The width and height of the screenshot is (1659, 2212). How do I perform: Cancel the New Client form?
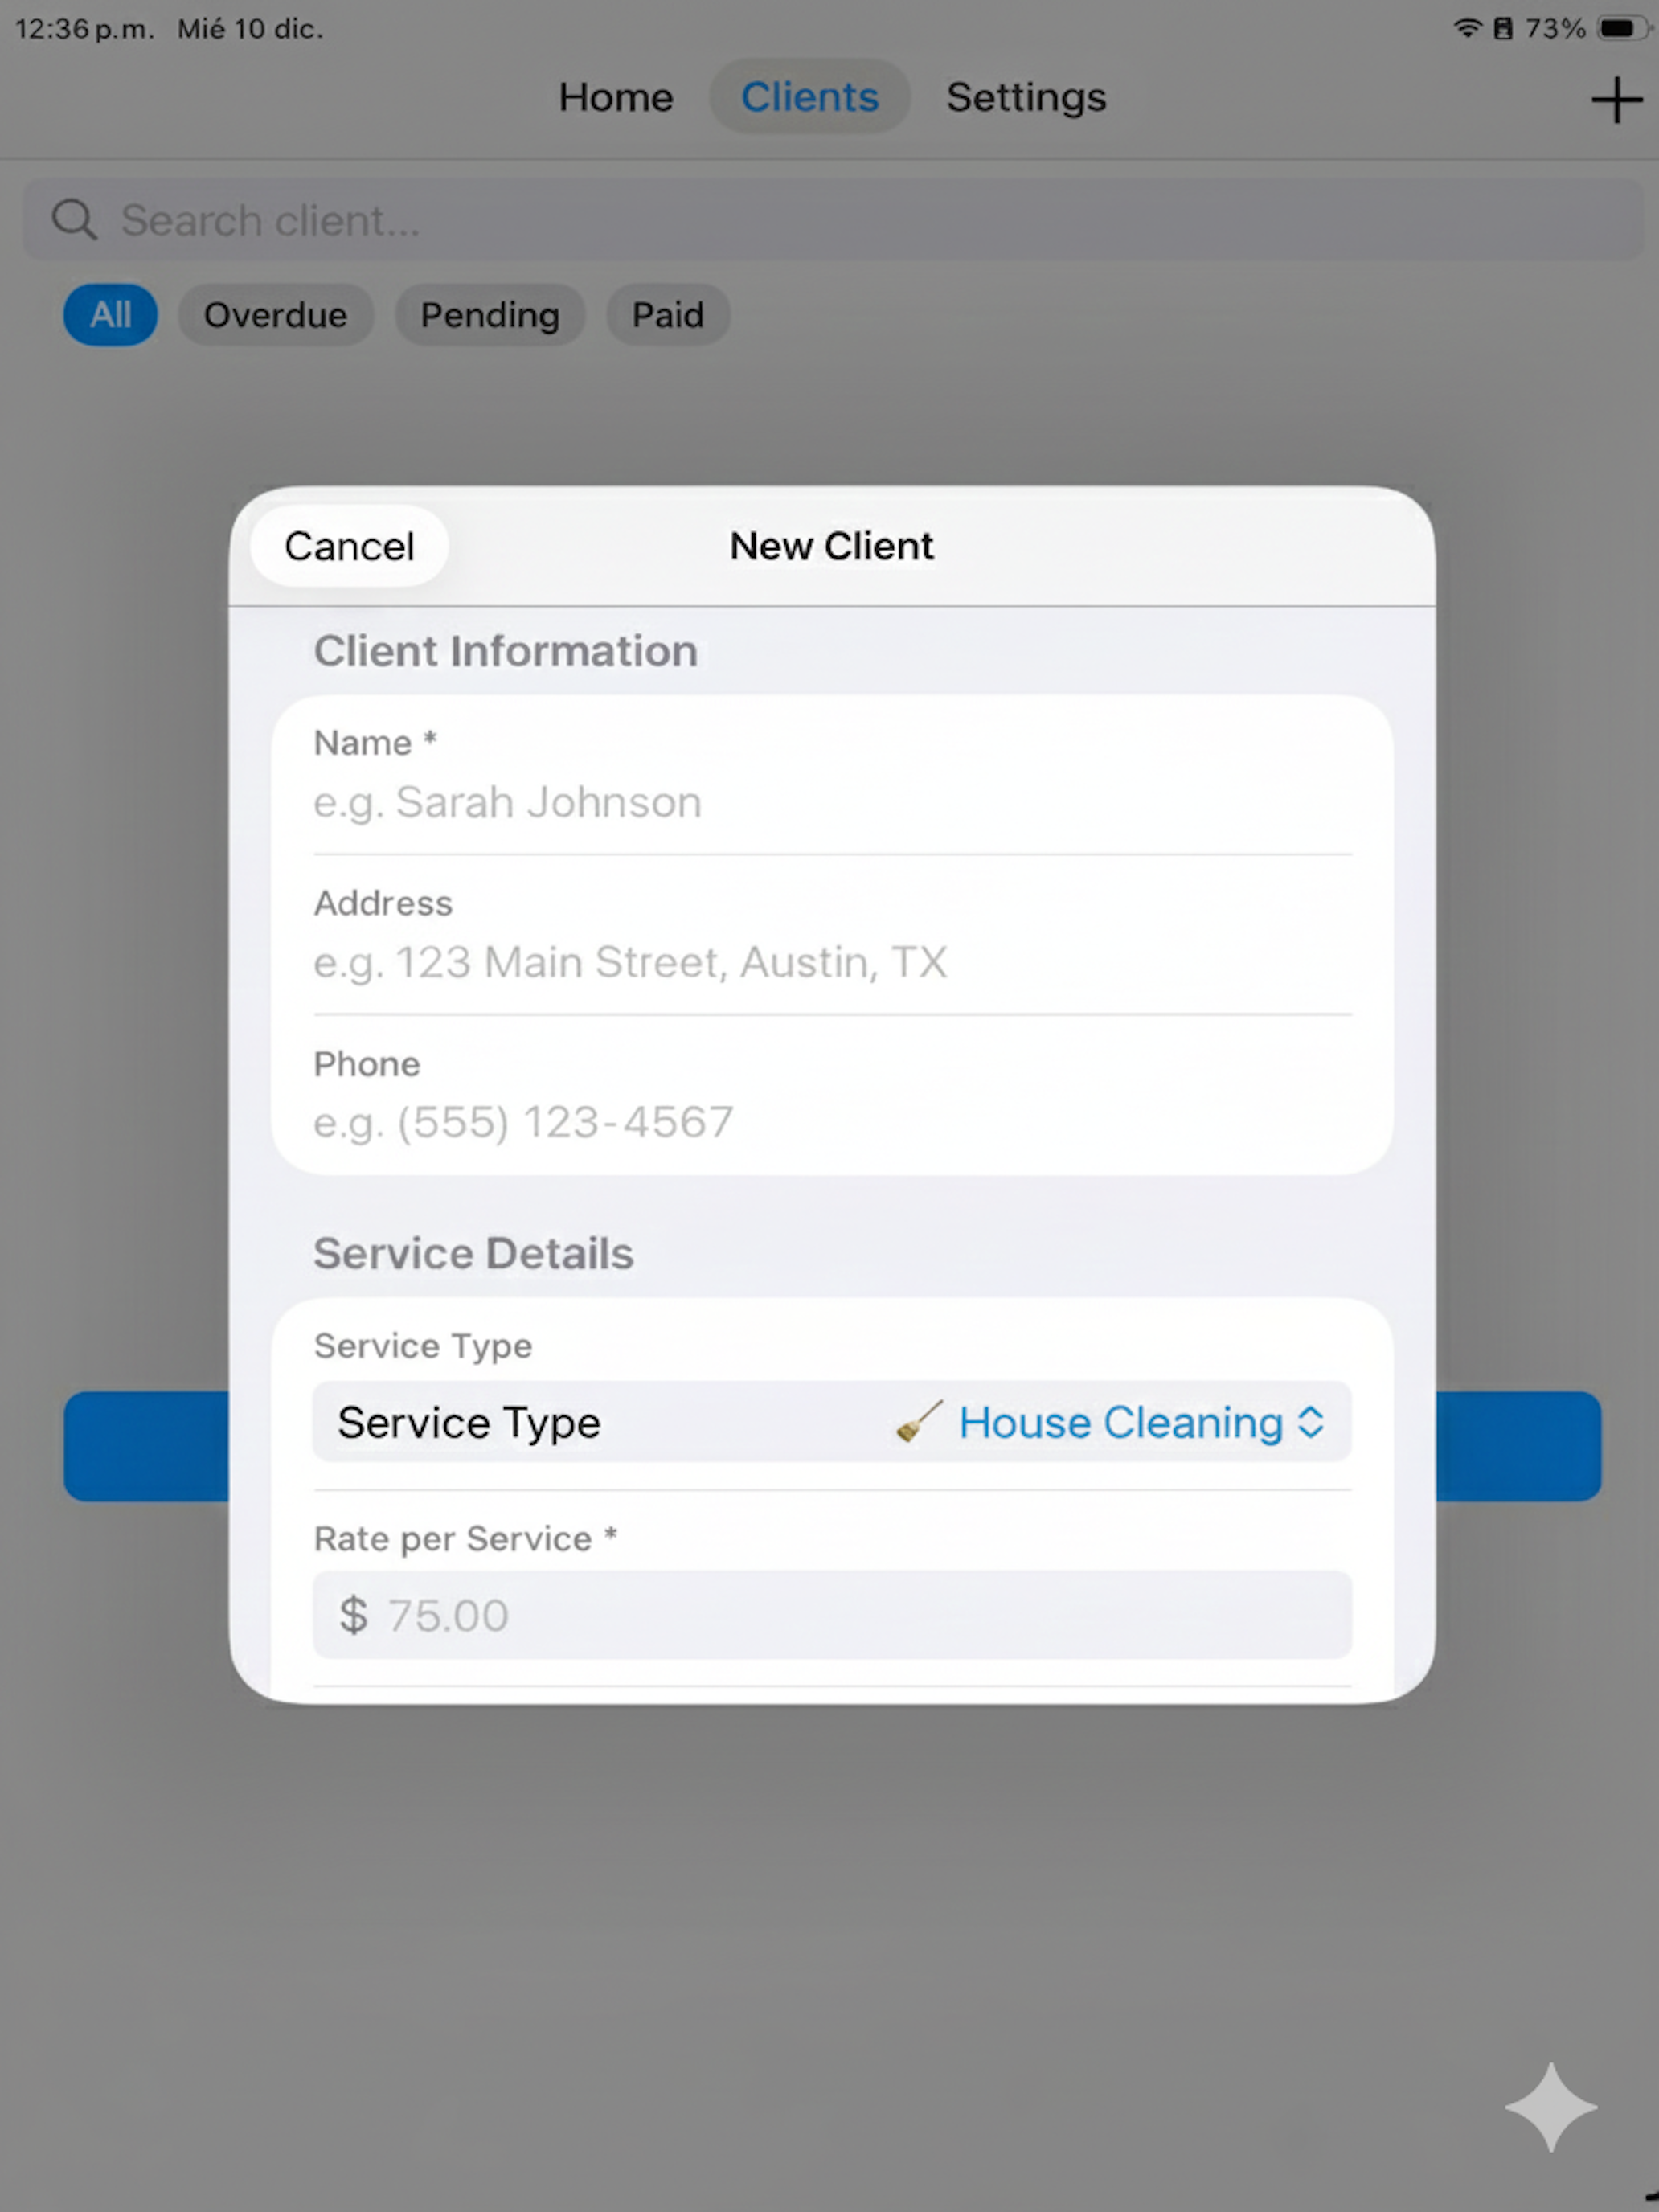tap(349, 546)
